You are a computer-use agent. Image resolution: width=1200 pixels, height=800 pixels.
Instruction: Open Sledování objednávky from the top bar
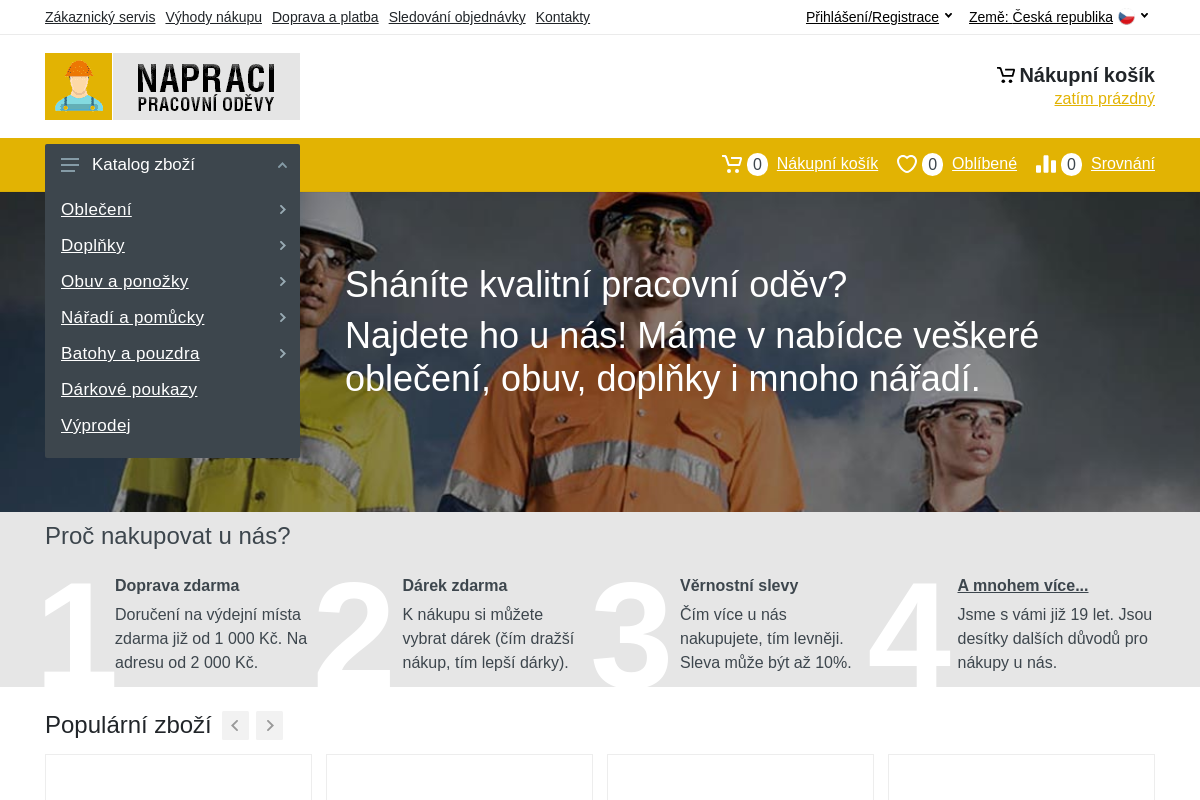coord(457,16)
